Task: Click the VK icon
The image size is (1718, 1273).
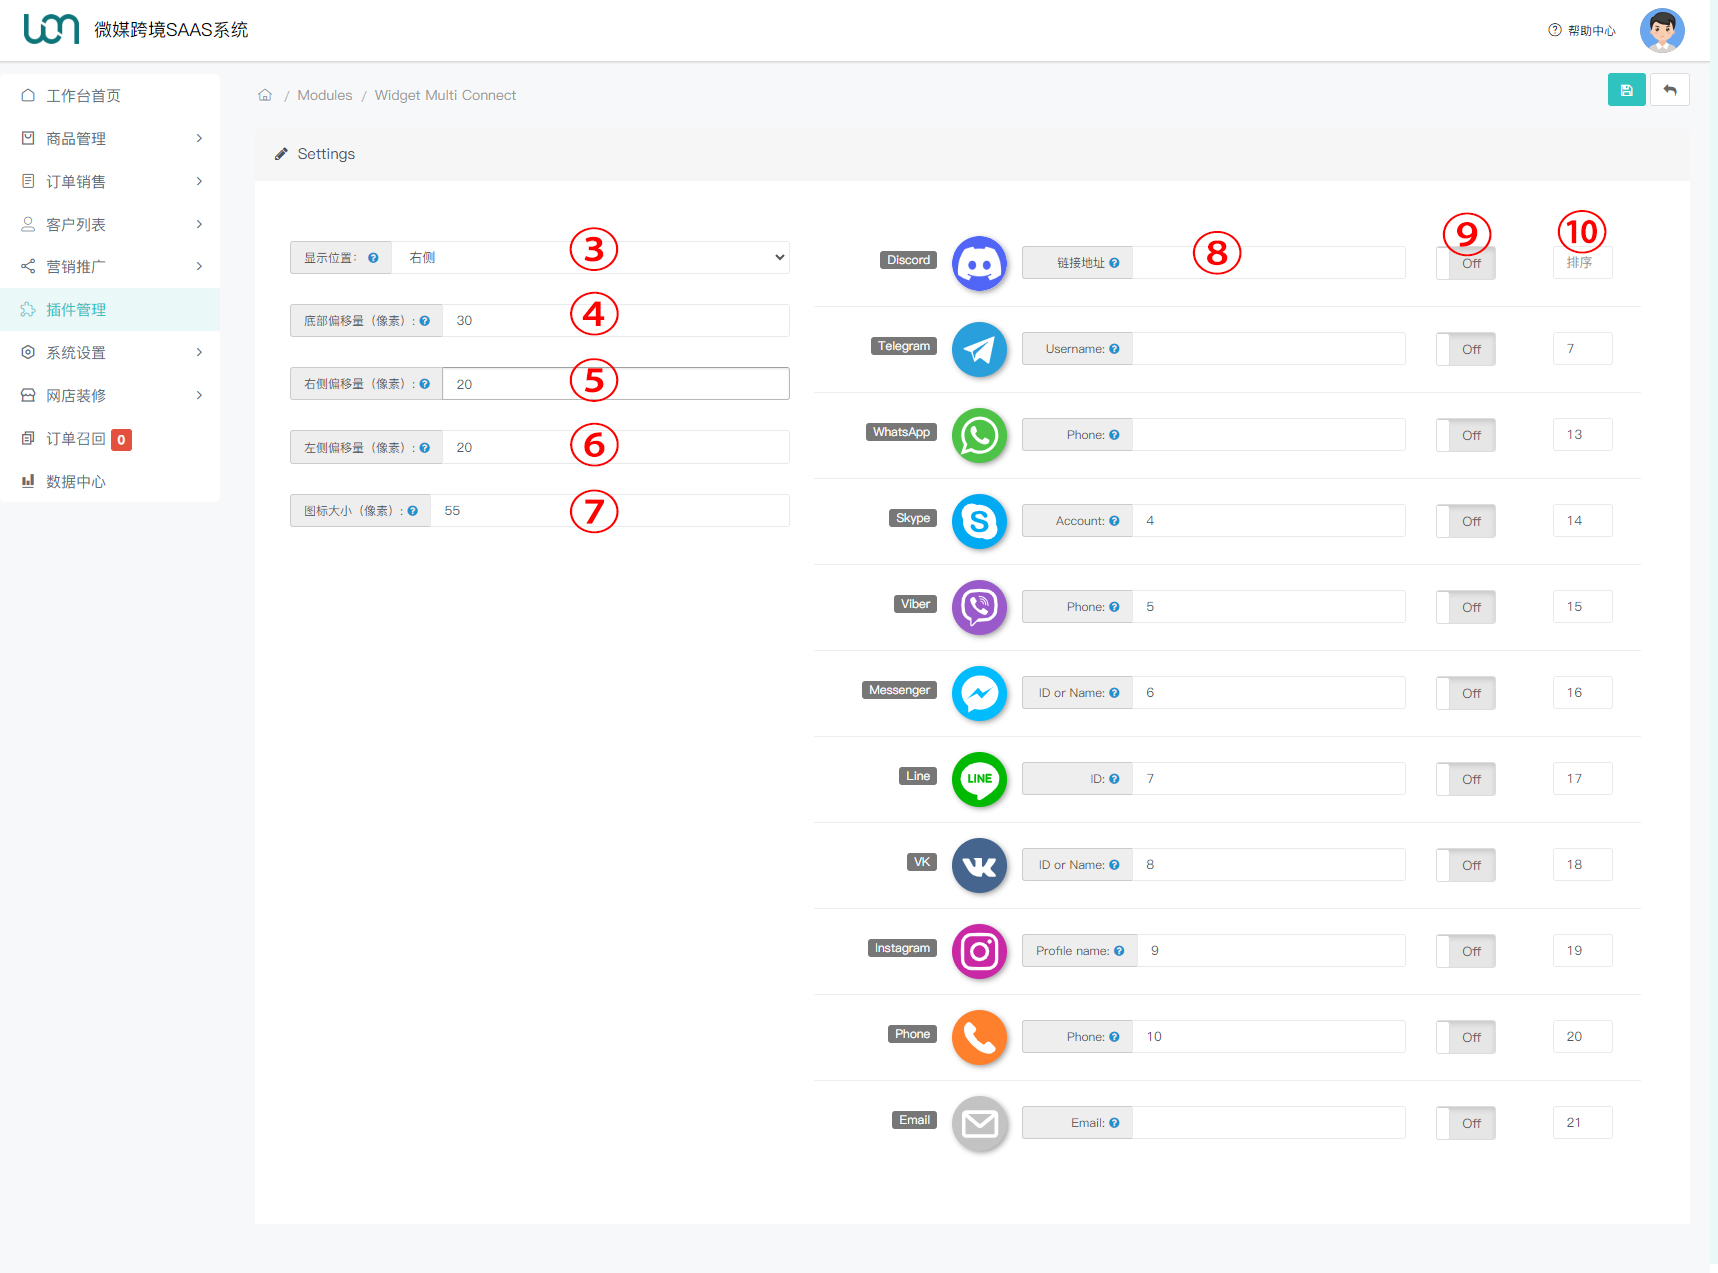Action: tap(979, 866)
